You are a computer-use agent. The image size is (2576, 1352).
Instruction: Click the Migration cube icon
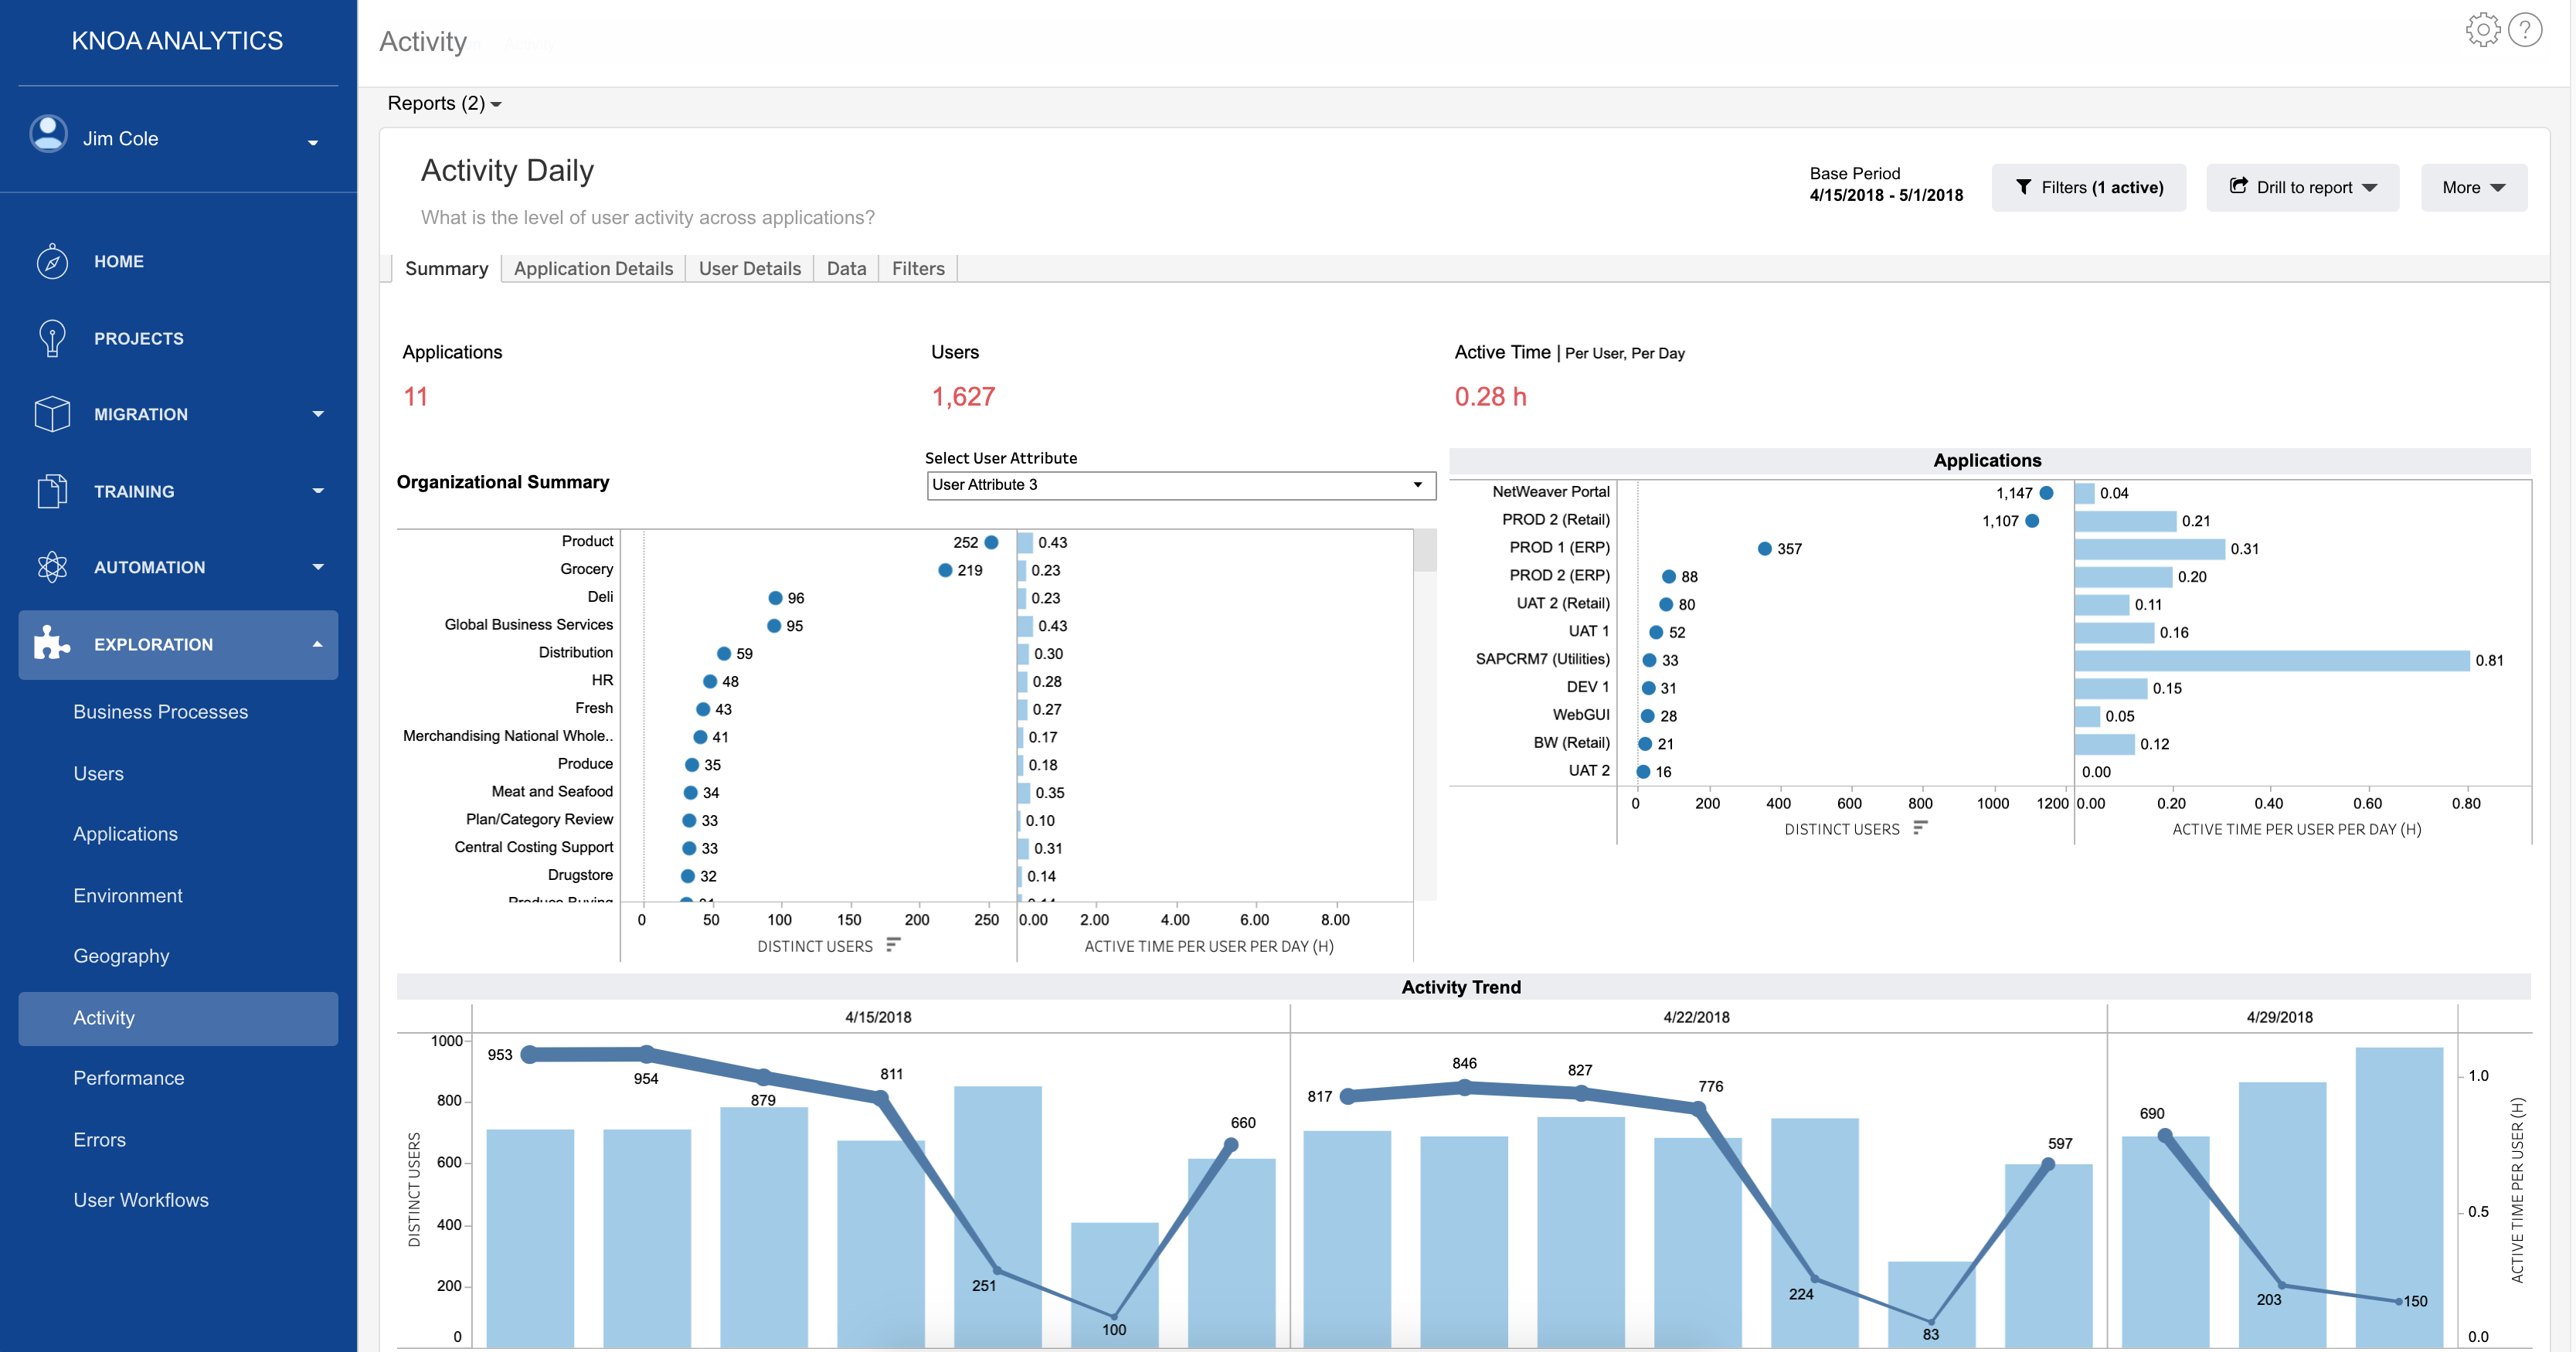click(x=52, y=414)
